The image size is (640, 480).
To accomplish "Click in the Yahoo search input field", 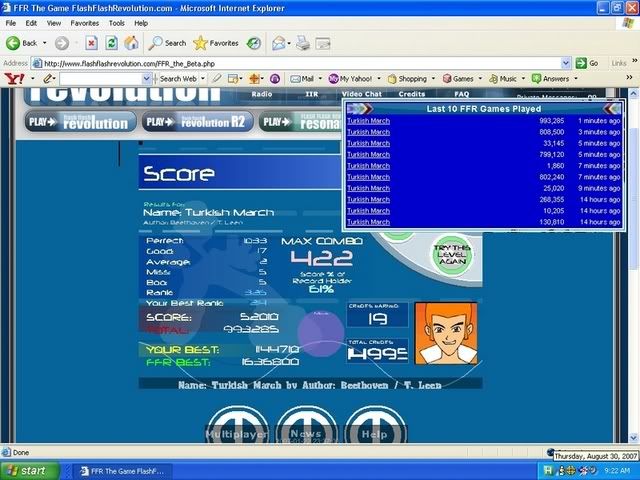I will 102,78.
